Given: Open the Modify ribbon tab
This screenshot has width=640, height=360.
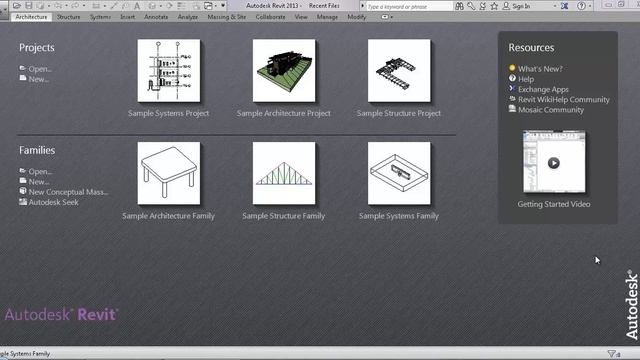Looking at the screenshot, I should click(x=357, y=17).
